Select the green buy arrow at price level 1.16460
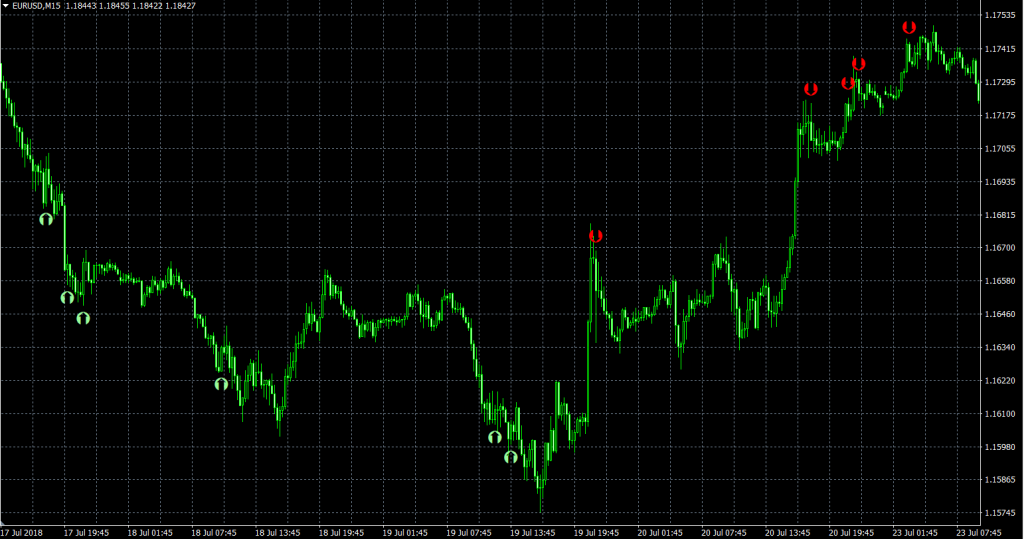The image size is (1024, 539). pyautogui.click(x=83, y=318)
